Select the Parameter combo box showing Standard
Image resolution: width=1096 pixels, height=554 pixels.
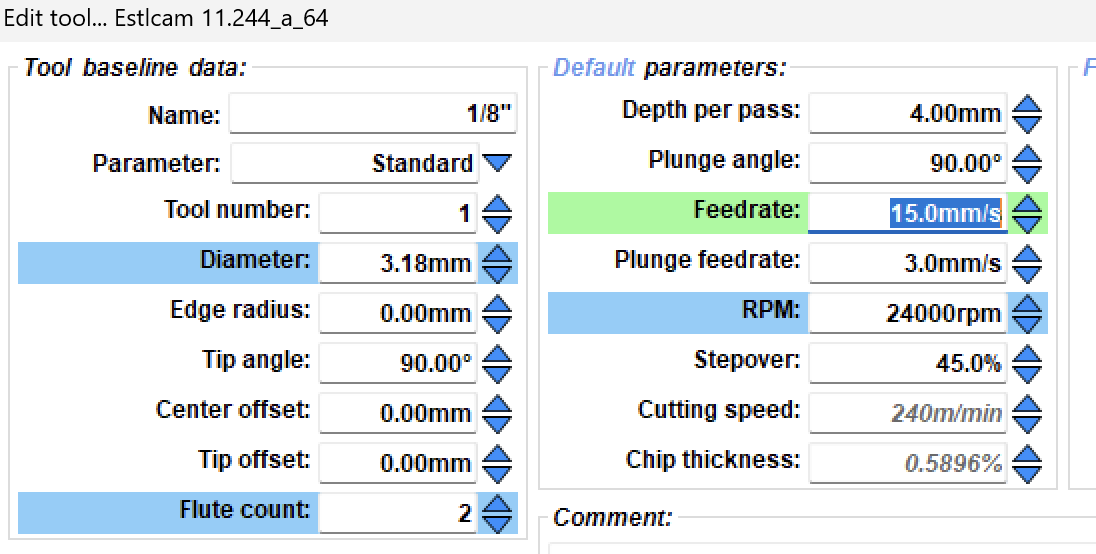tap(355, 163)
